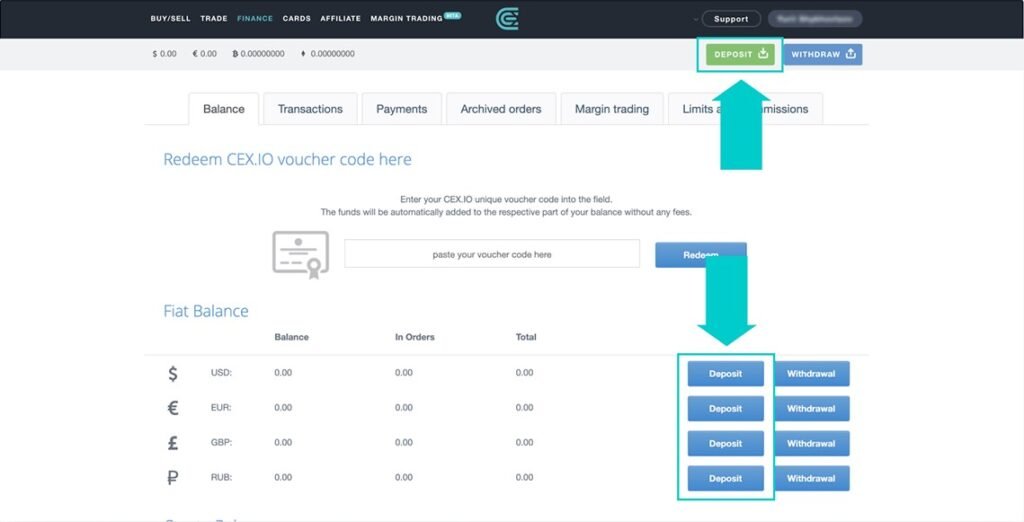This screenshot has width=1024, height=522.
Task: Open the BUY/SELL menu
Action: pos(170,19)
